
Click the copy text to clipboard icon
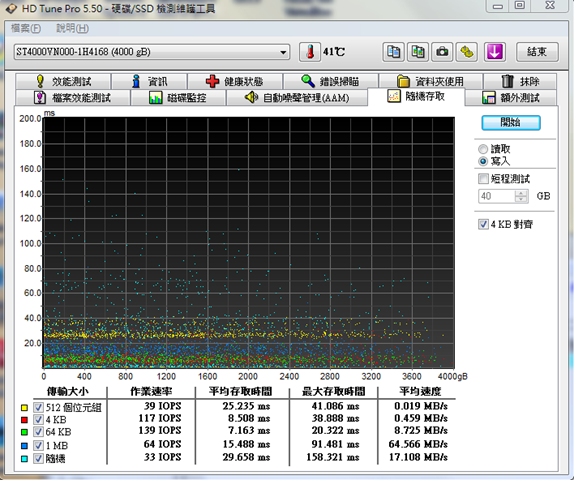394,52
